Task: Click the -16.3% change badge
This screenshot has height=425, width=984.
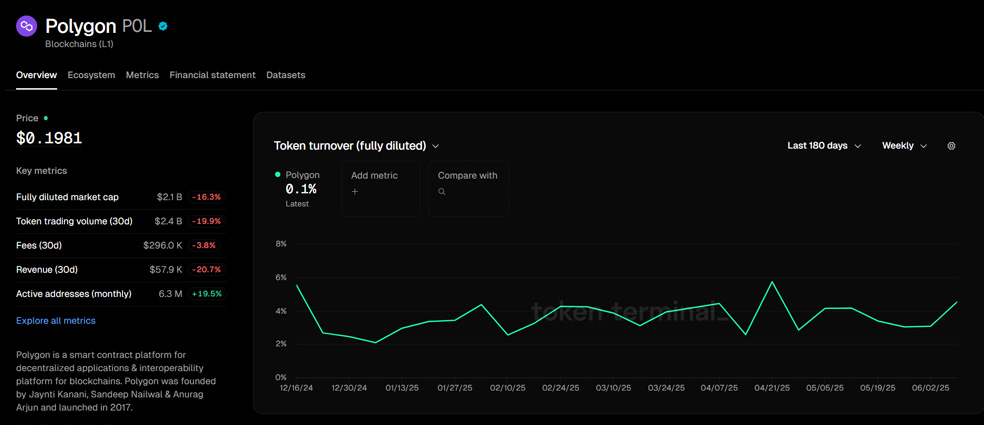Action: click(207, 197)
